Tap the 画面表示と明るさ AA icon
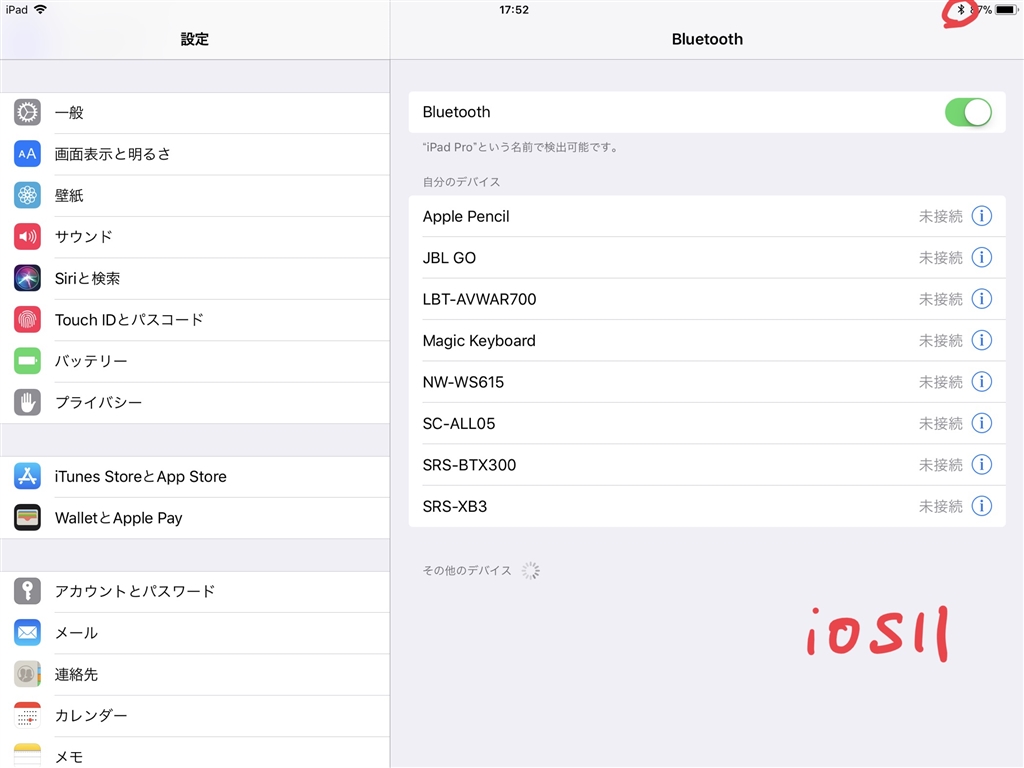 click(x=27, y=154)
